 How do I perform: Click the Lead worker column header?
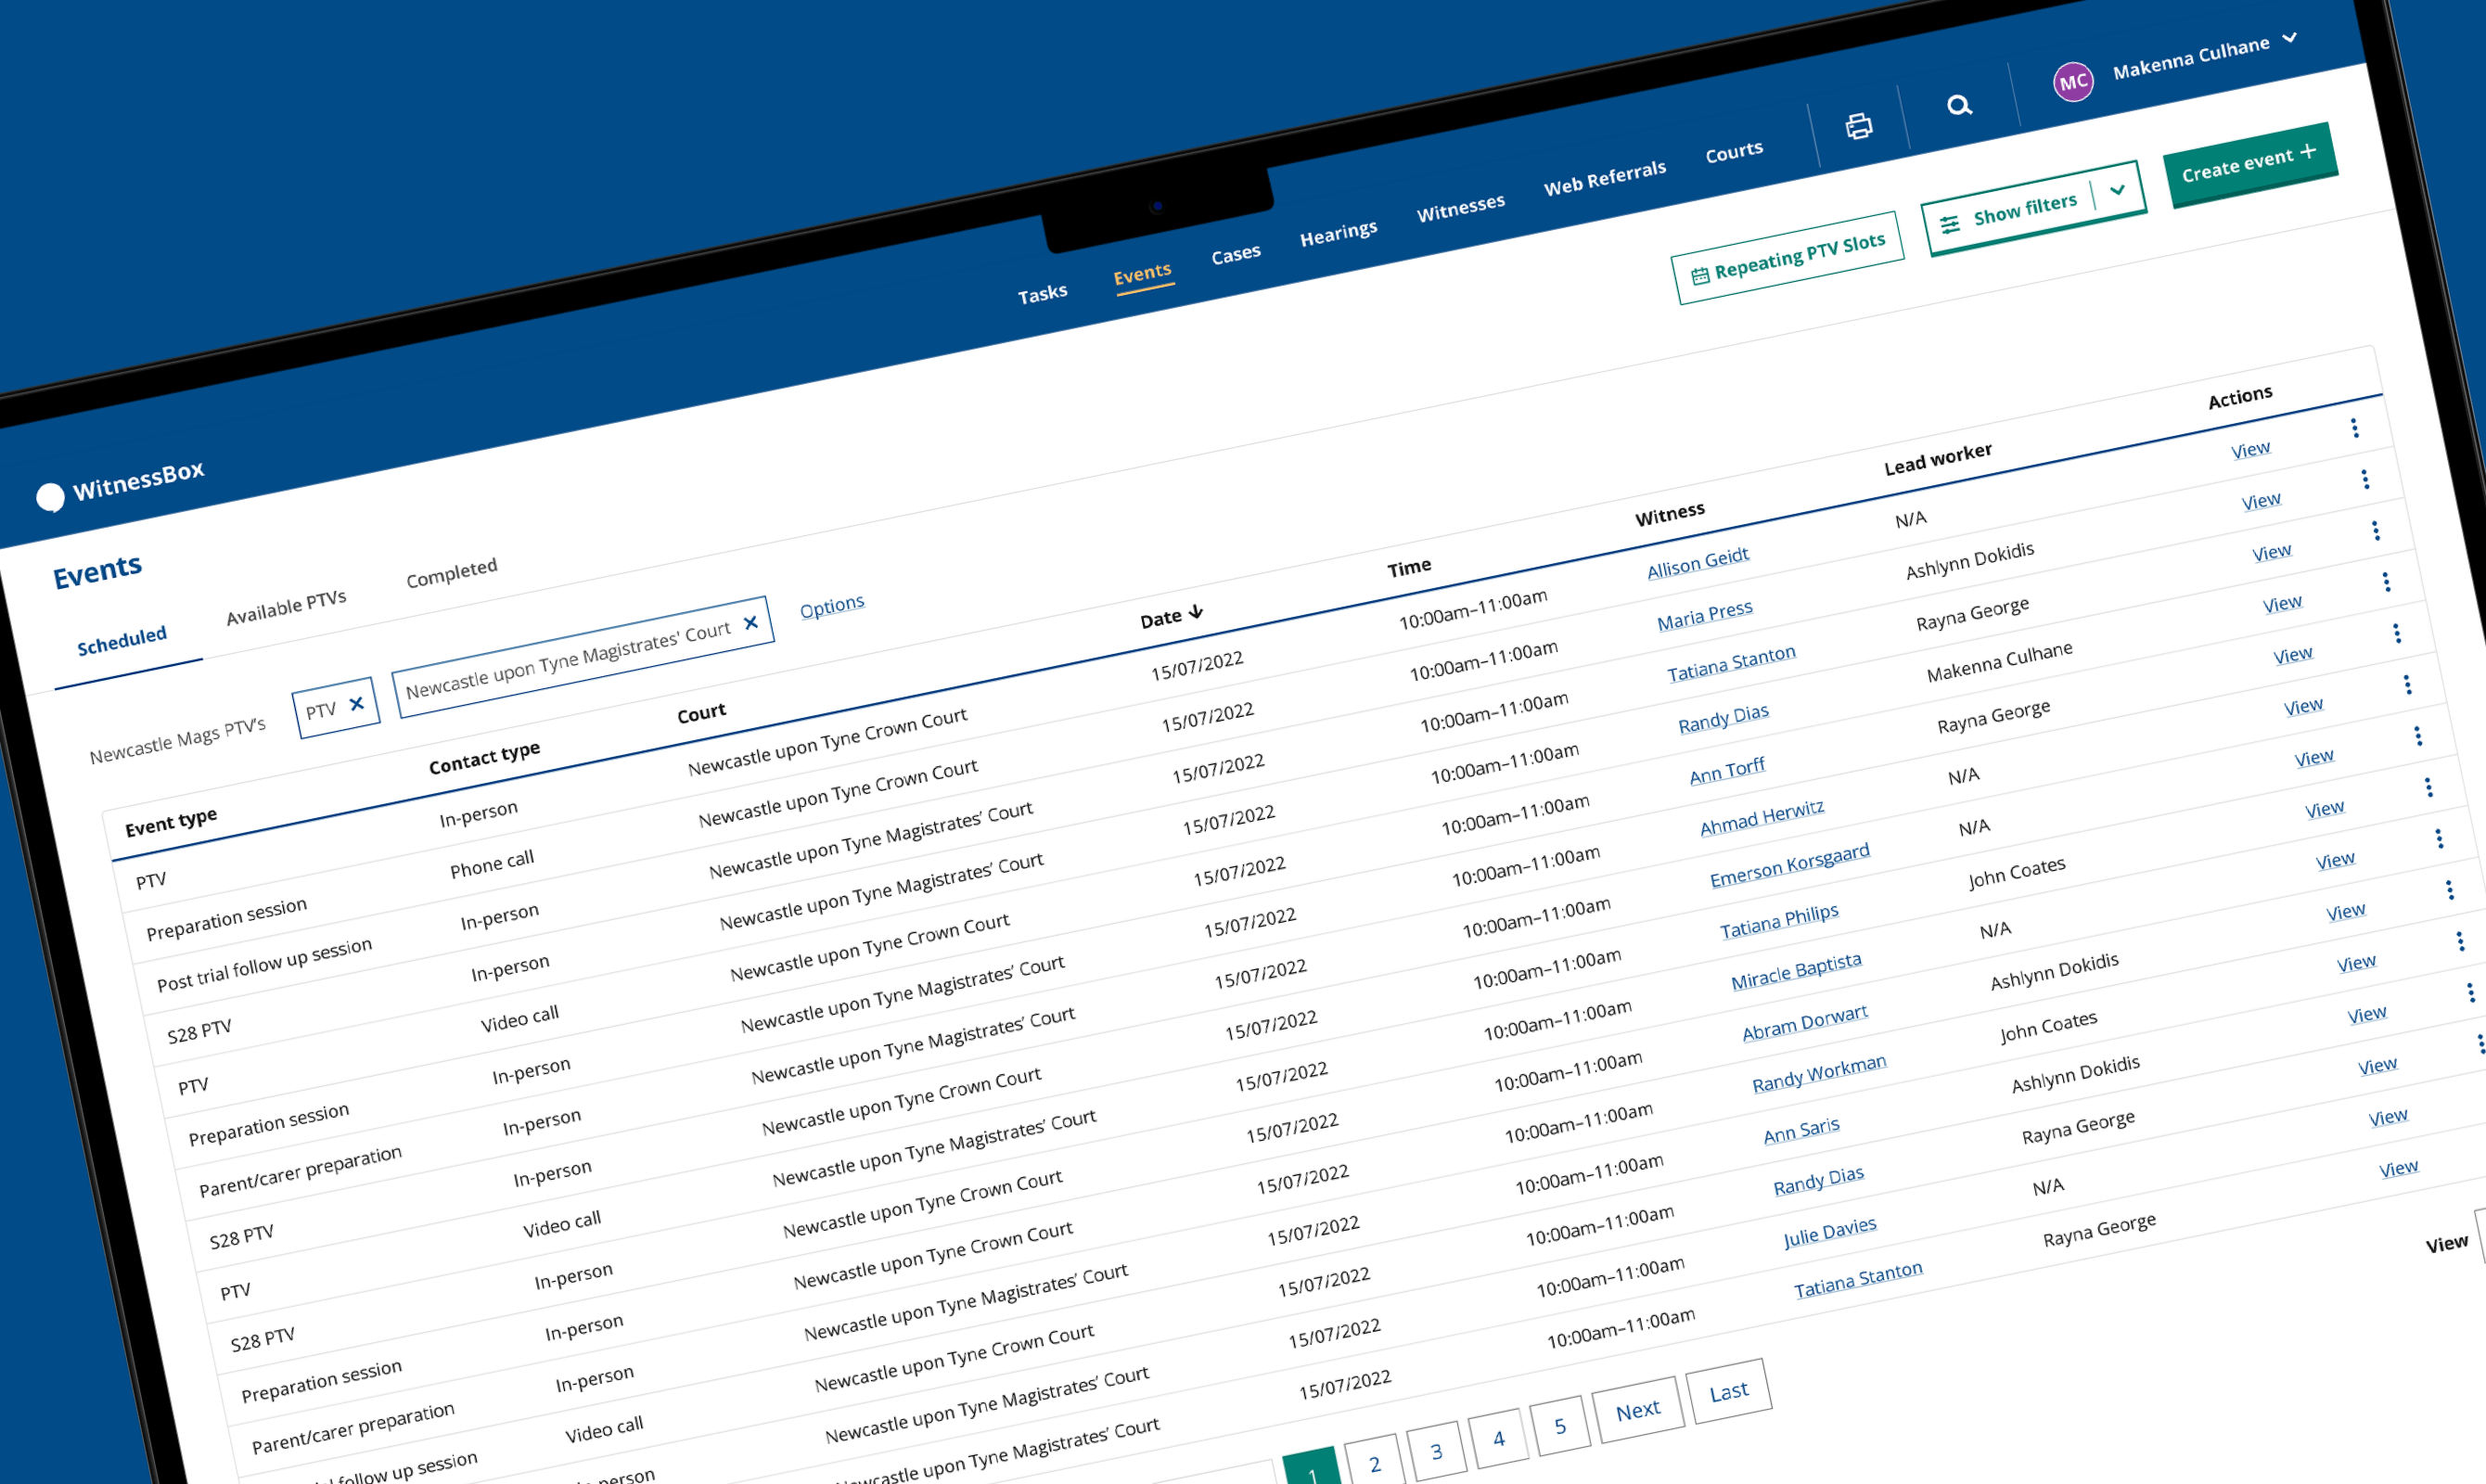[1937, 459]
